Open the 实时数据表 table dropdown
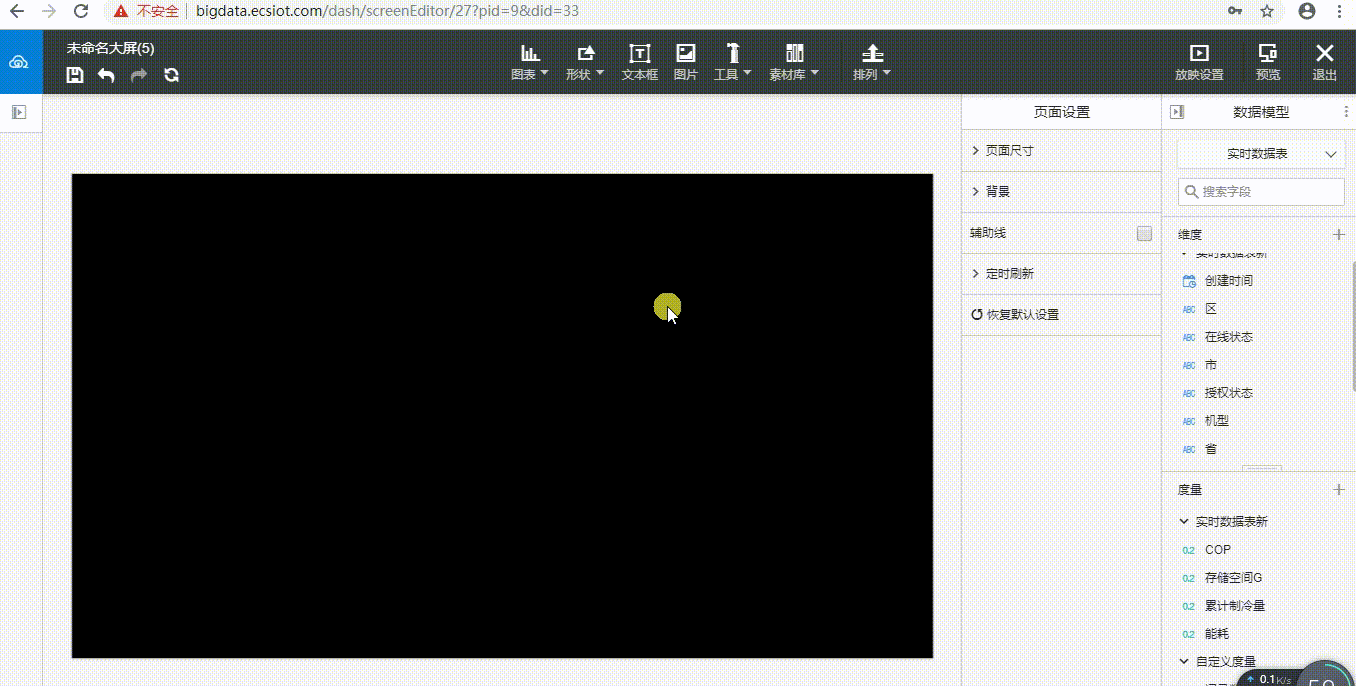The image size is (1356, 686). click(x=1261, y=154)
